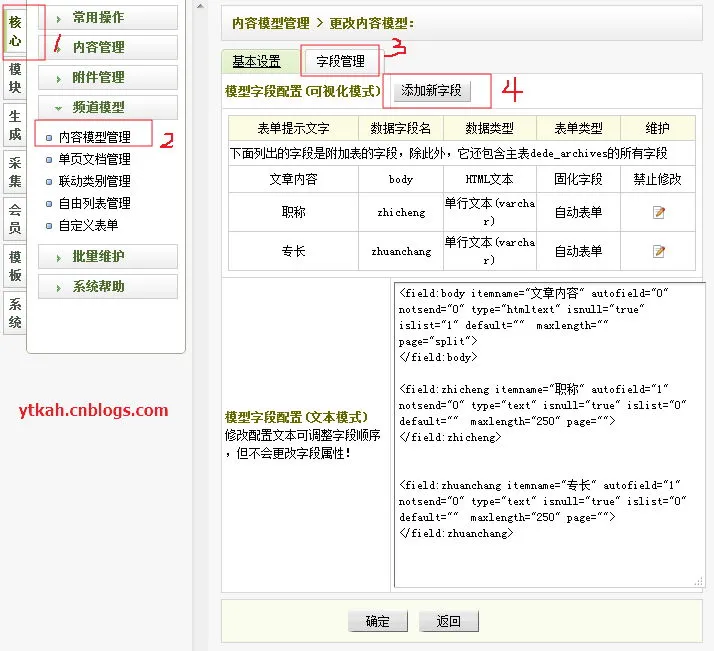Open 单页文档管理 link
Viewport: 714px width, 651px height.
(x=94, y=160)
